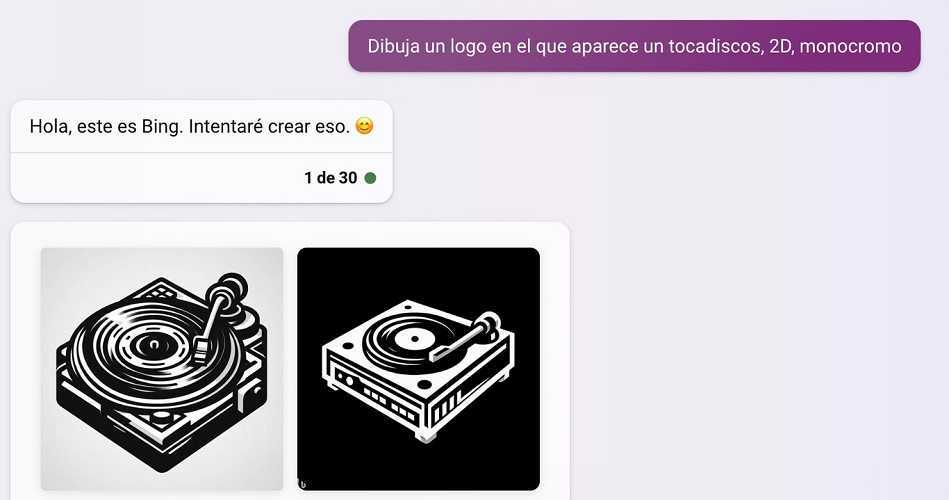This screenshot has height=500, width=949.
Task: Click the purple user prompt bubble
Action: click(x=634, y=46)
